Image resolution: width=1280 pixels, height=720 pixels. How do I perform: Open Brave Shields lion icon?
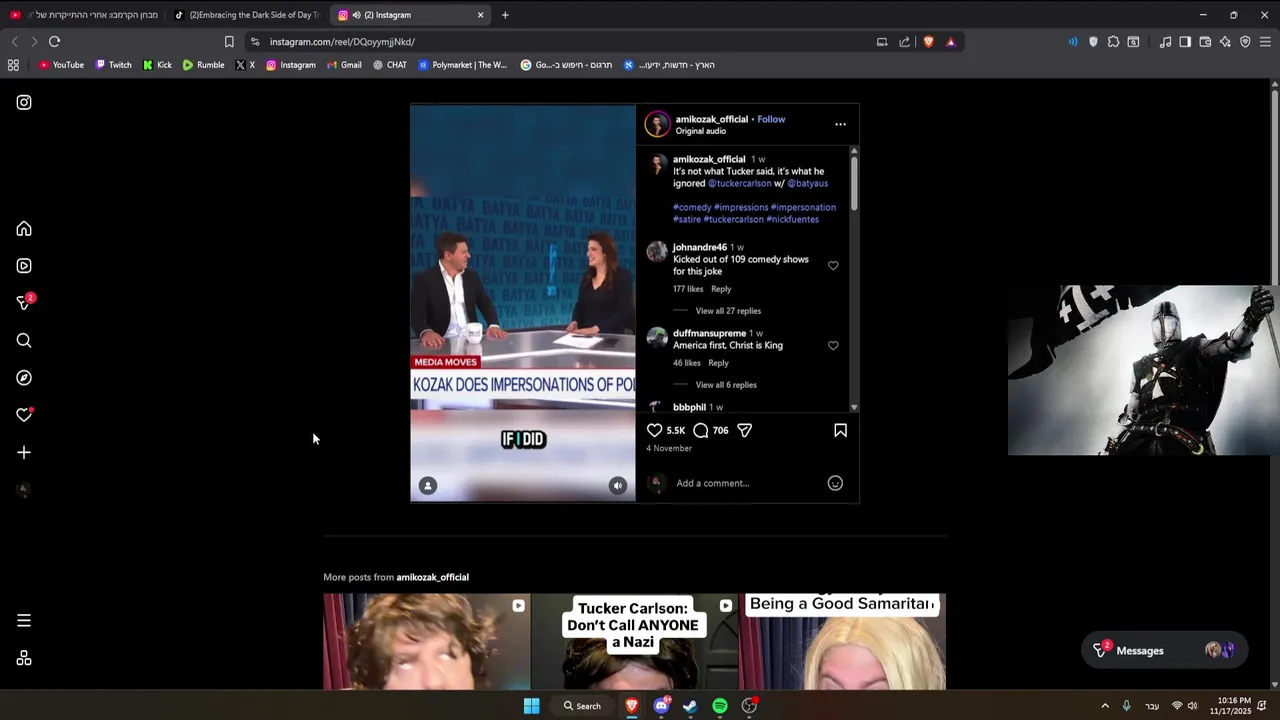(928, 42)
